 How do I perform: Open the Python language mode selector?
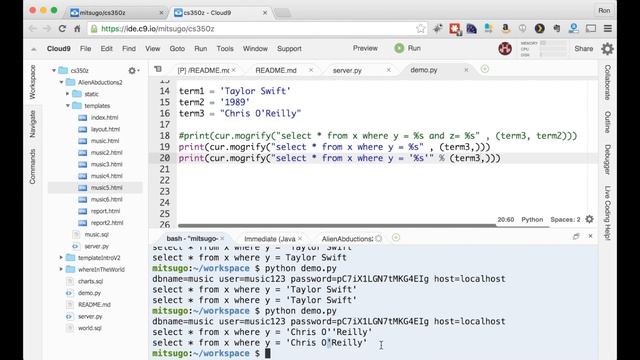(532, 220)
